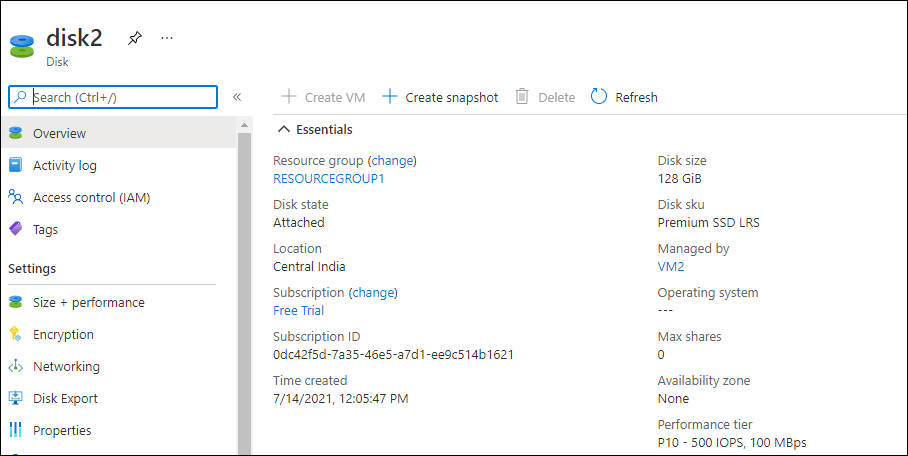Click the P10 performance tier value
Image resolution: width=908 pixels, height=456 pixels.
(732, 443)
